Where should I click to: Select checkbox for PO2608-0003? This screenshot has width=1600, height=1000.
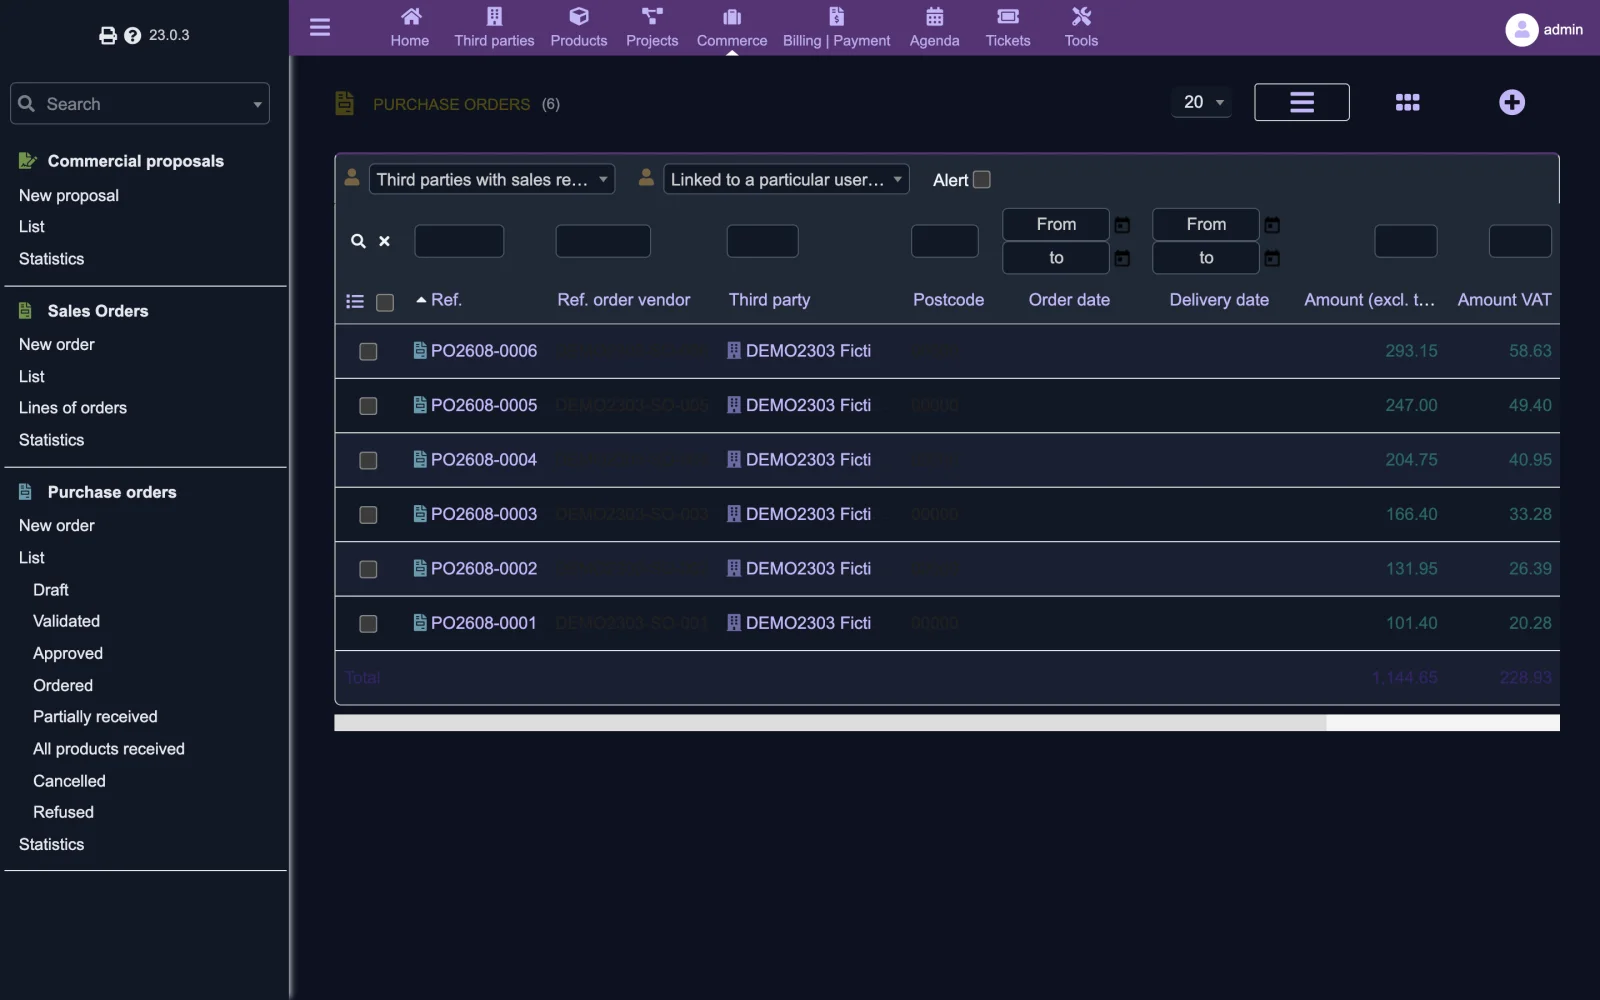point(368,515)
